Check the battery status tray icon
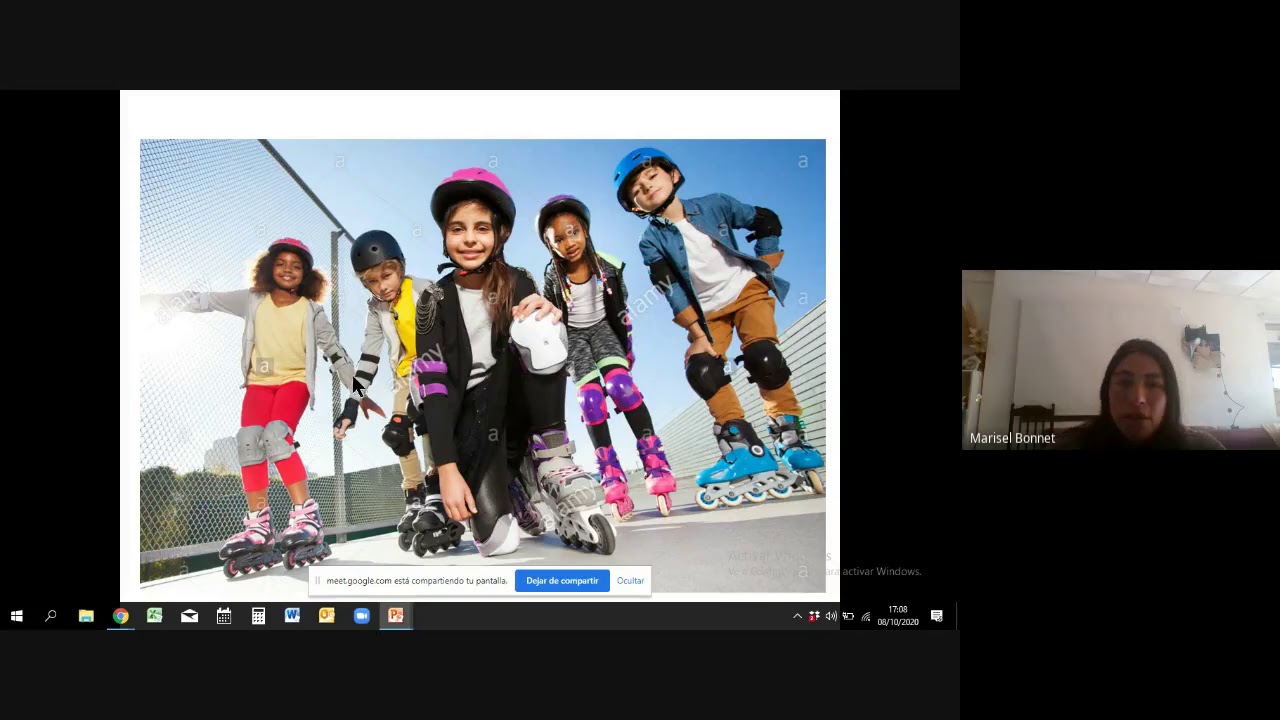Image resolution: width=1280 pixels, height=720 pixels. (848, 616)
